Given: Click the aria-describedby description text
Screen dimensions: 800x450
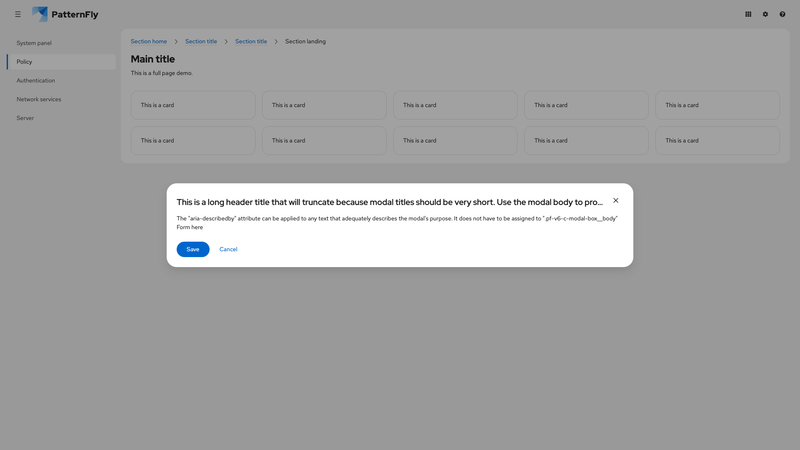Looking at the screenshot, I should coord(397,218).
